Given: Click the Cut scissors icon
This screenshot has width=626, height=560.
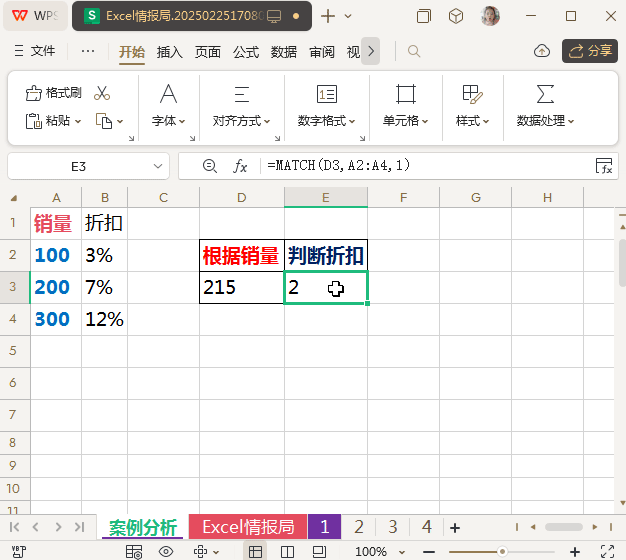Looking at the screenshot, I should [101, 93].
